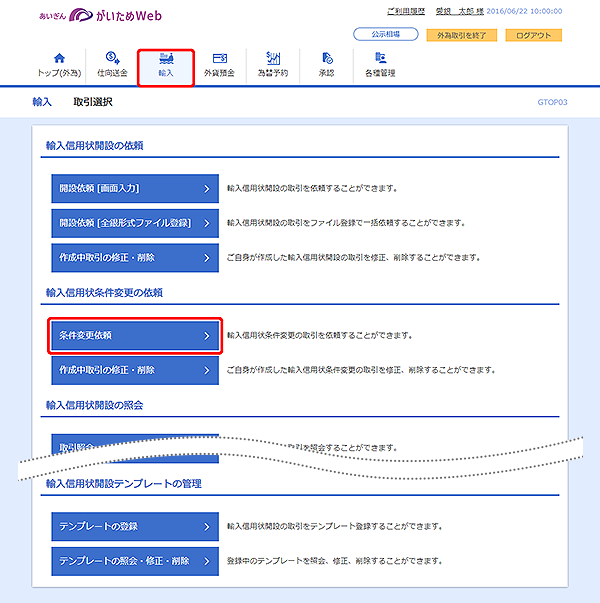
Task: Click the 輸入信用状開設の照会 section heading
Action: point(95,405)
